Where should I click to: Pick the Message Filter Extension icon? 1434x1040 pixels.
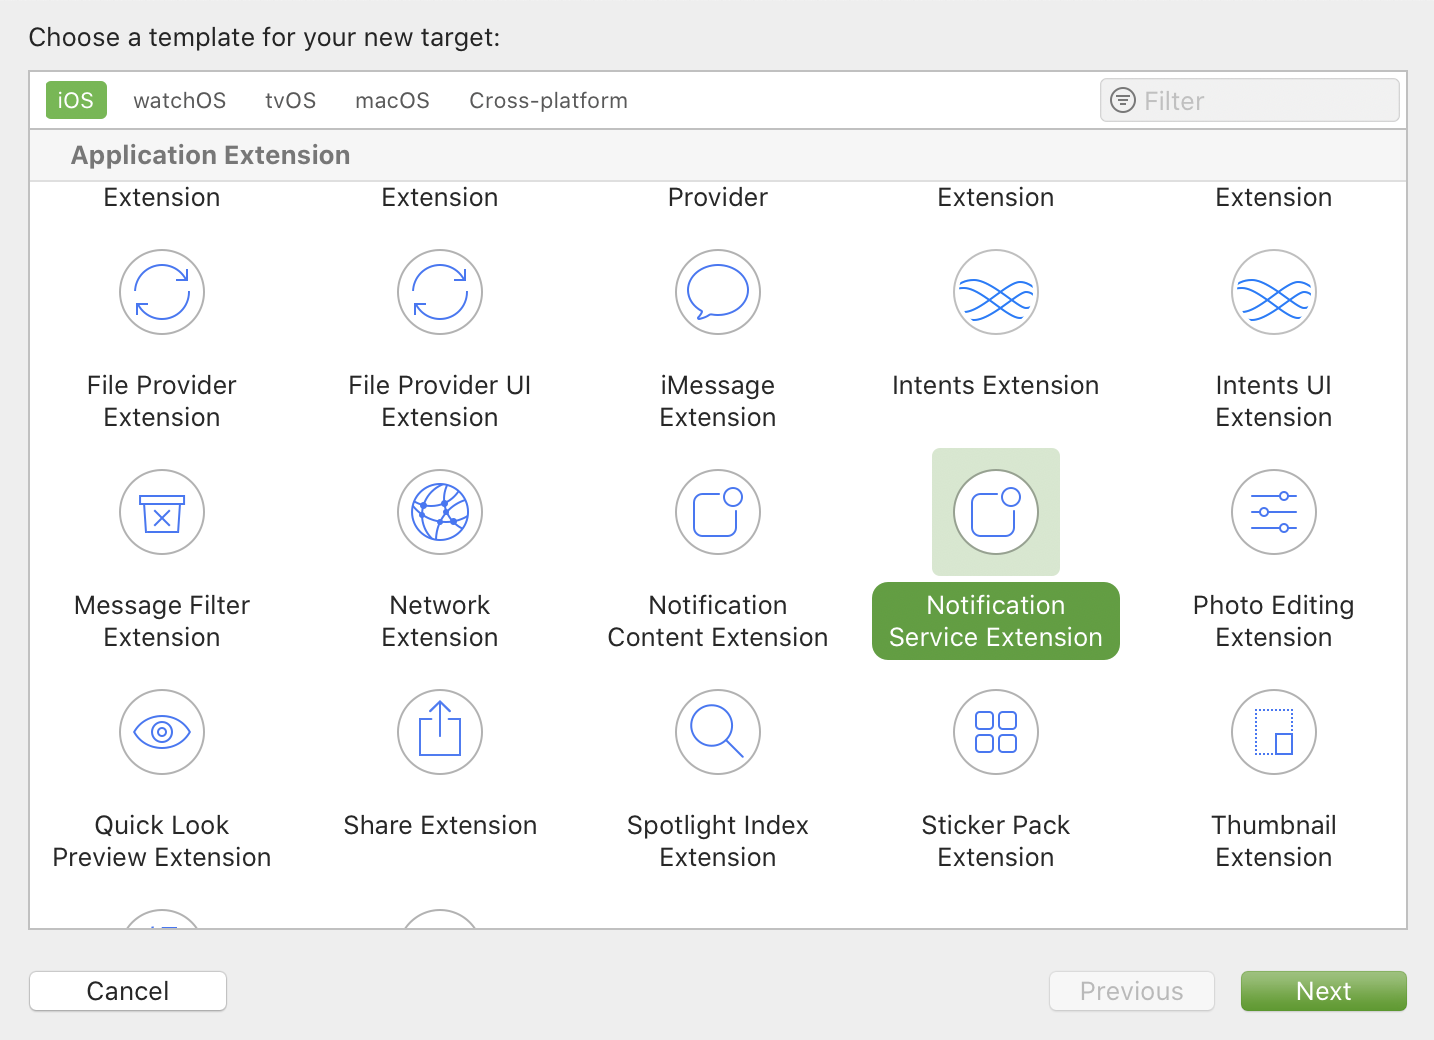(x=162, y=512)
